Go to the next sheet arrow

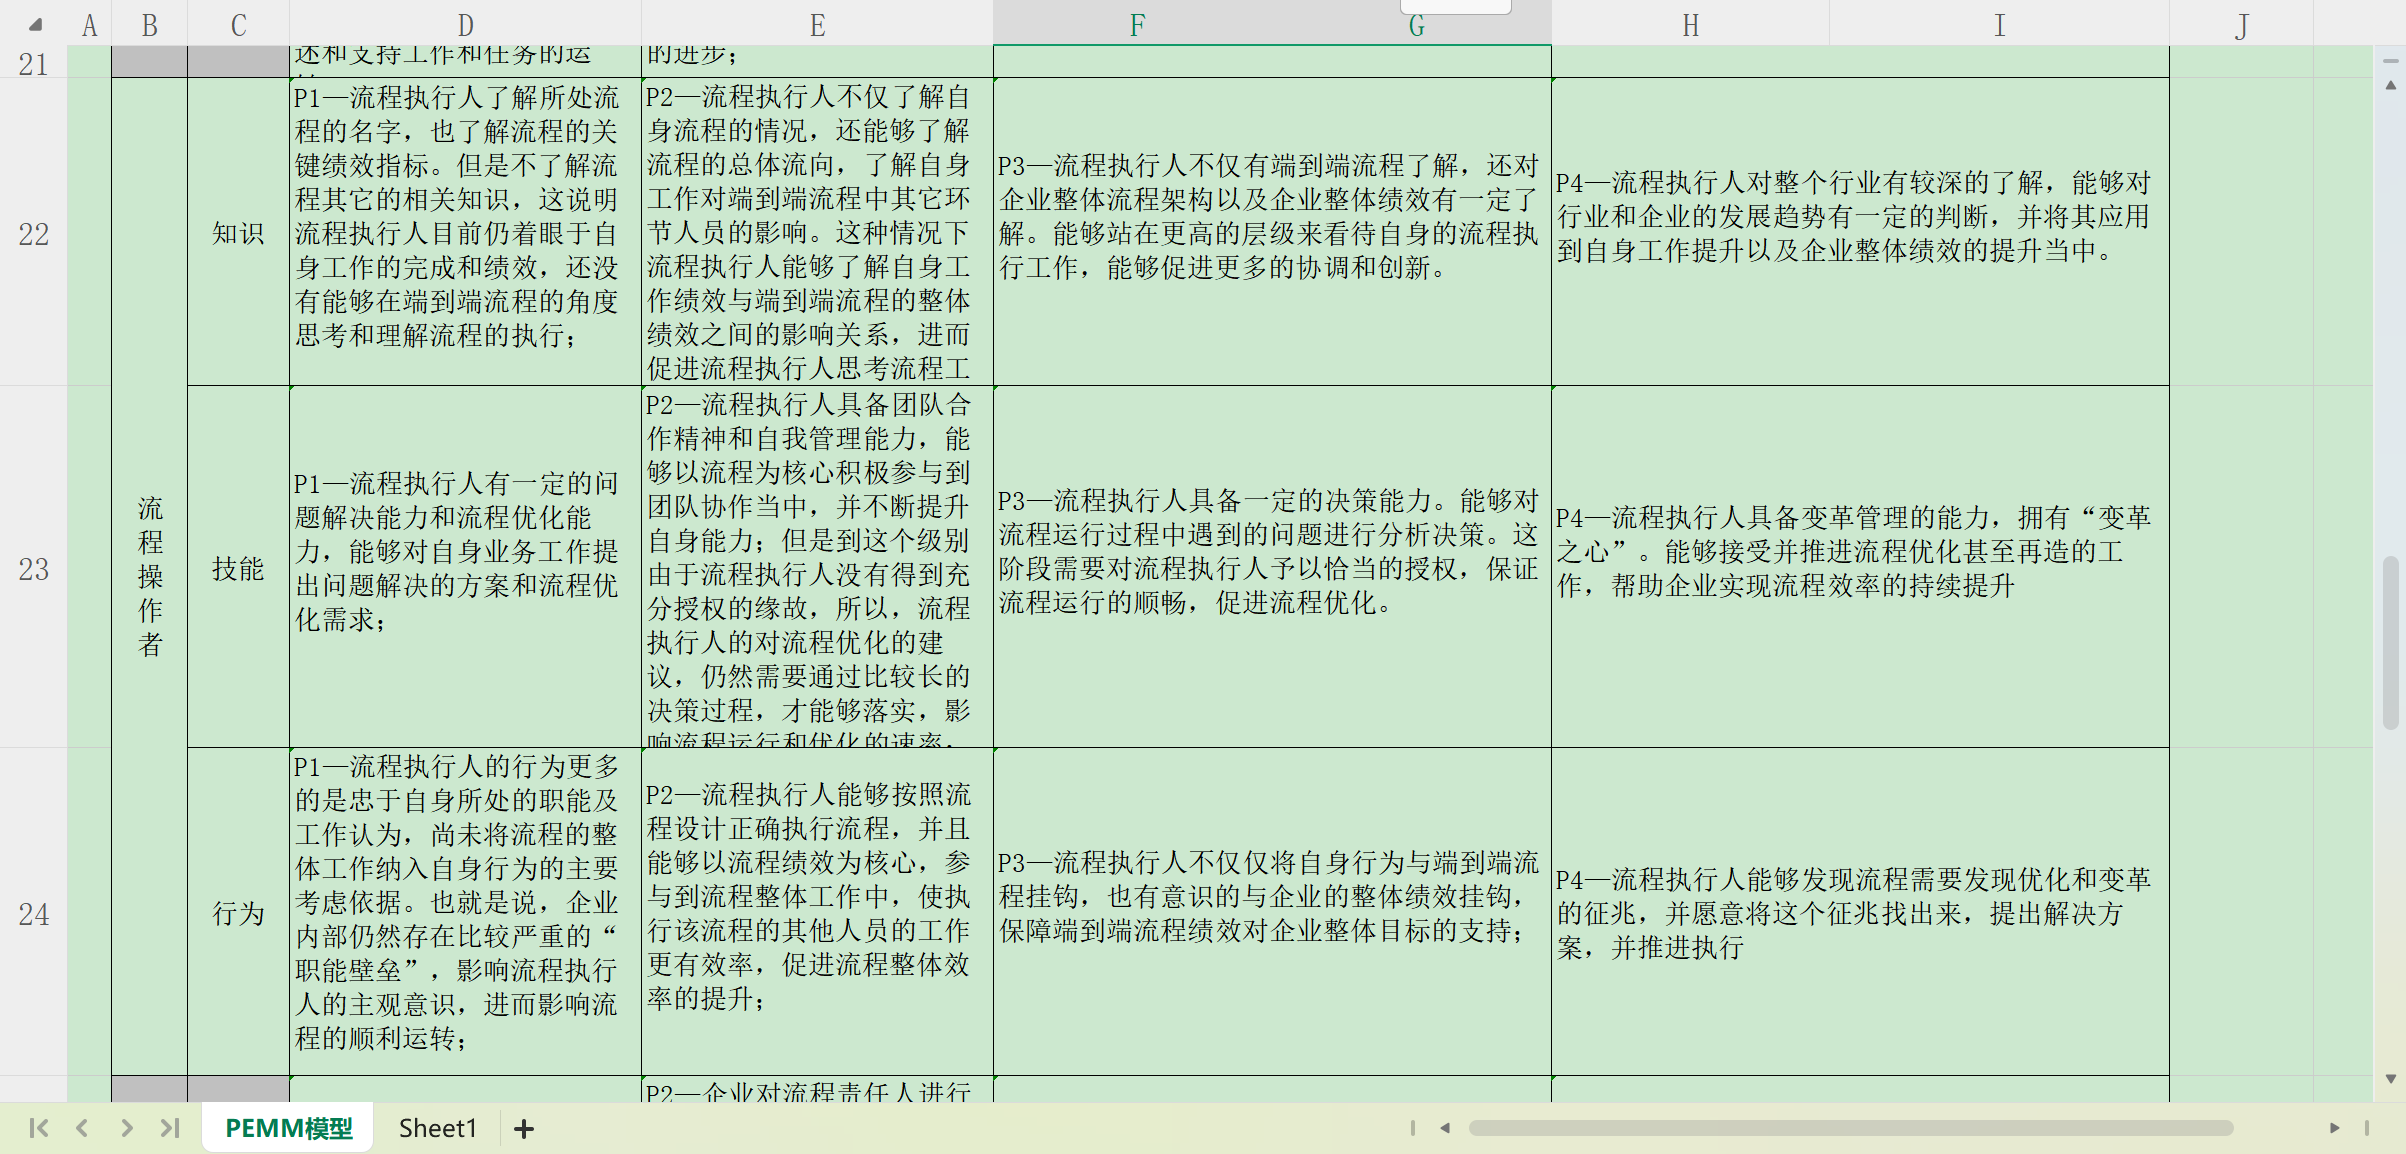126,1128
